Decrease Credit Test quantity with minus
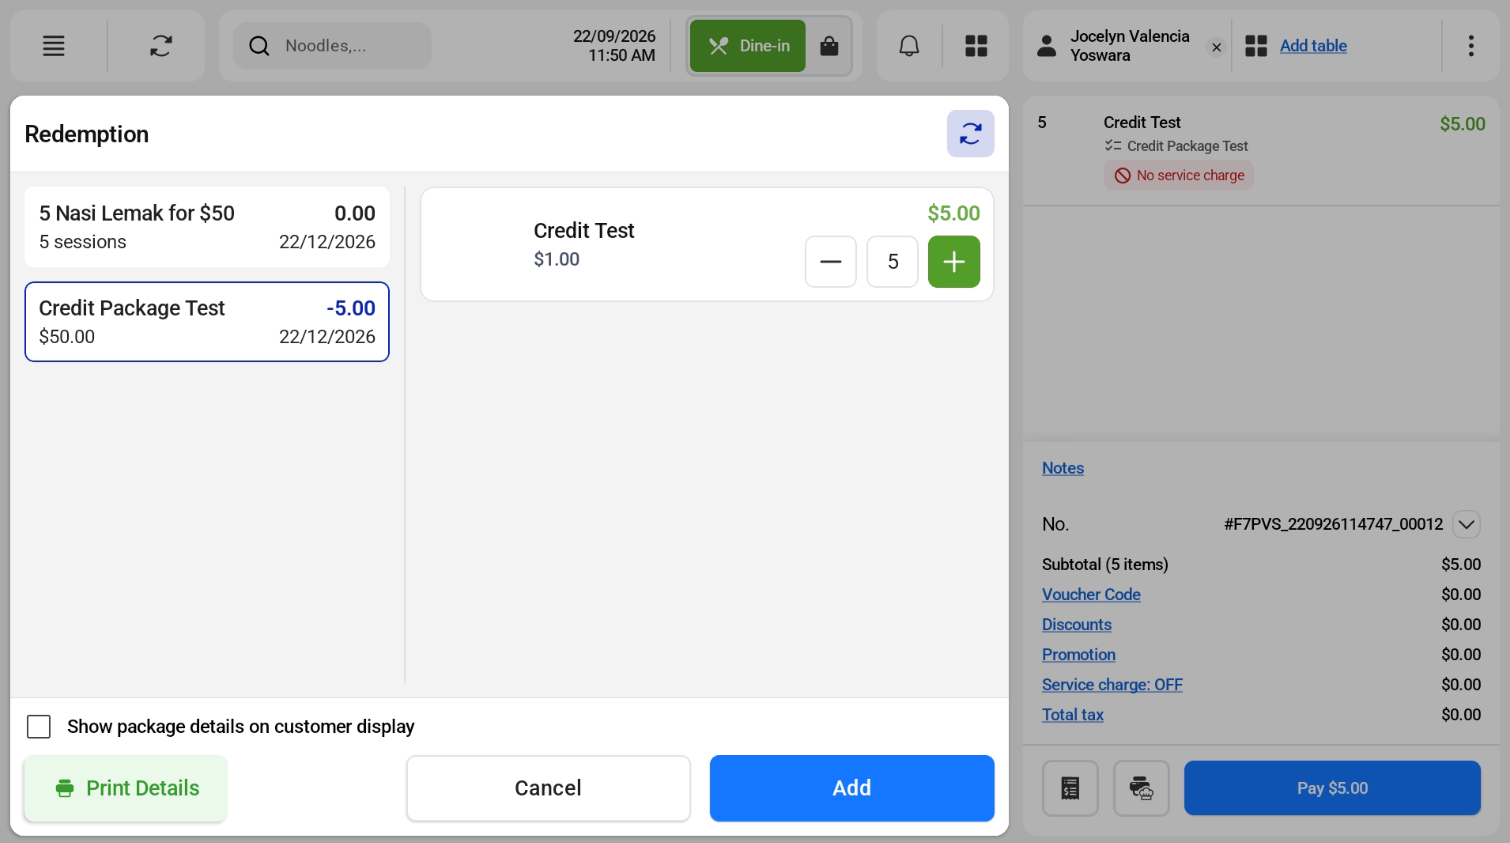 pos(831,262)
